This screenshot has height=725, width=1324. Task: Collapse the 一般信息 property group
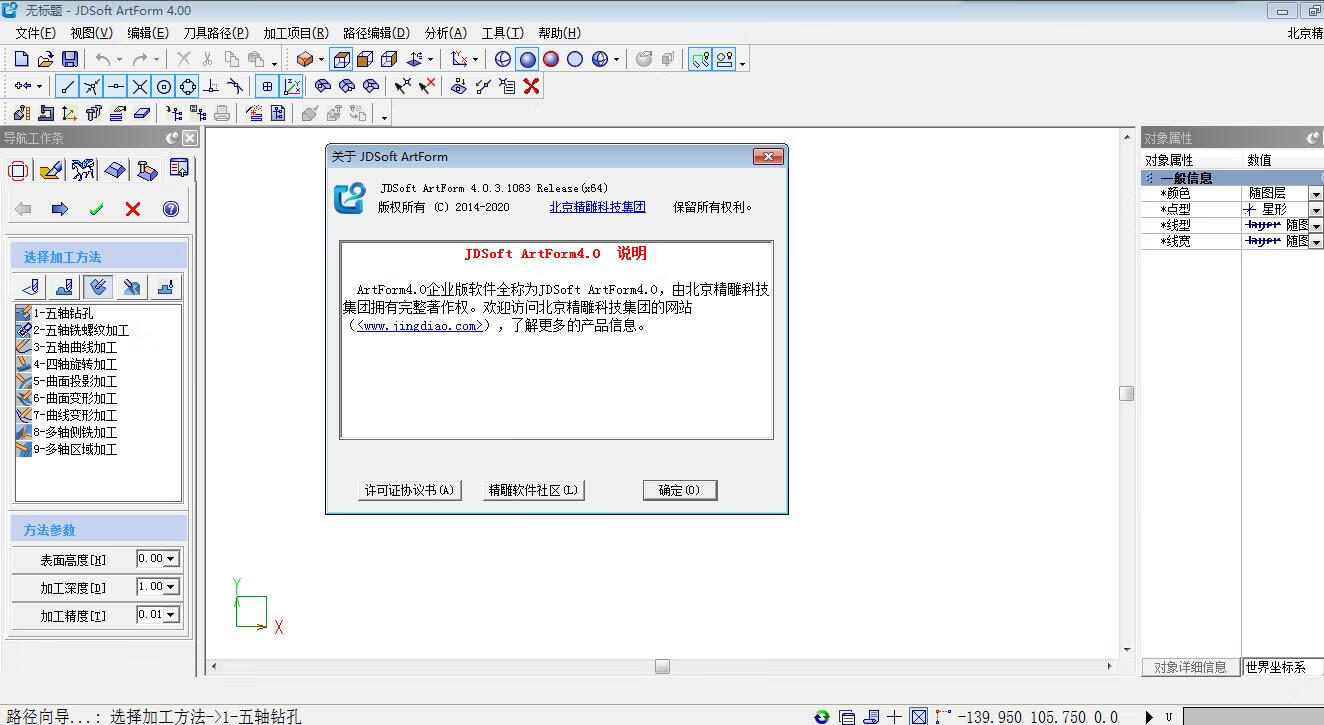click(1150, 178)
